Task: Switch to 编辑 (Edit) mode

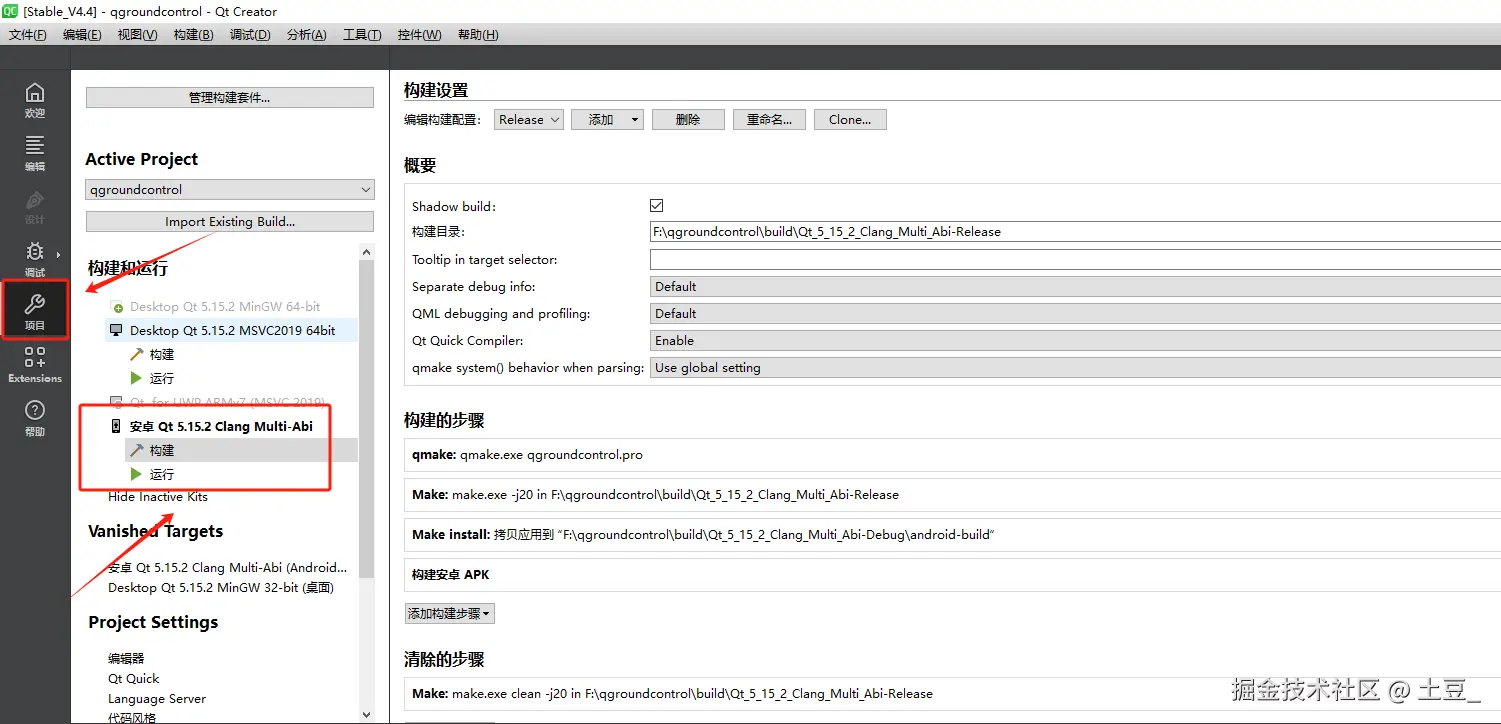Action: point(35,154)
